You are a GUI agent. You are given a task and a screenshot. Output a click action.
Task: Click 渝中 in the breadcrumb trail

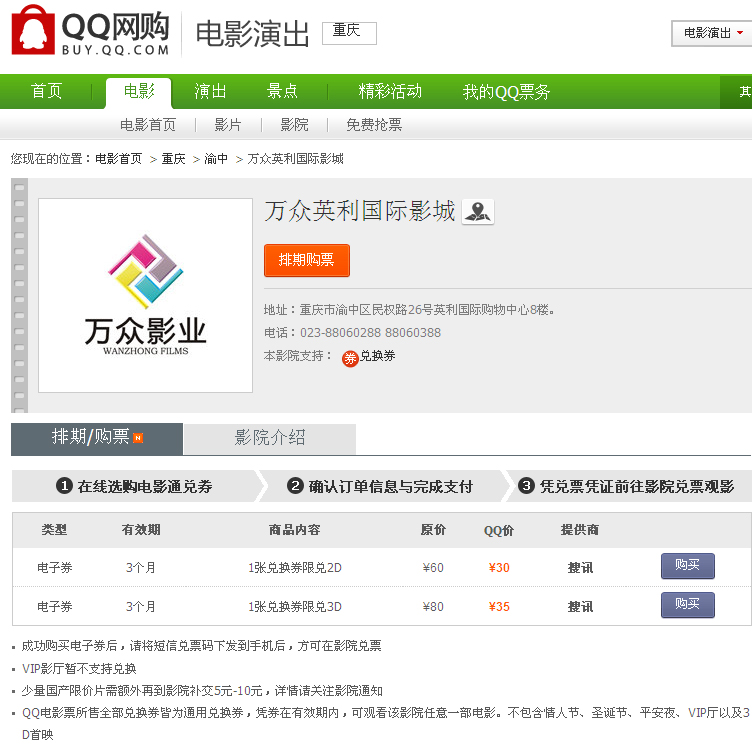pos(216,159)
